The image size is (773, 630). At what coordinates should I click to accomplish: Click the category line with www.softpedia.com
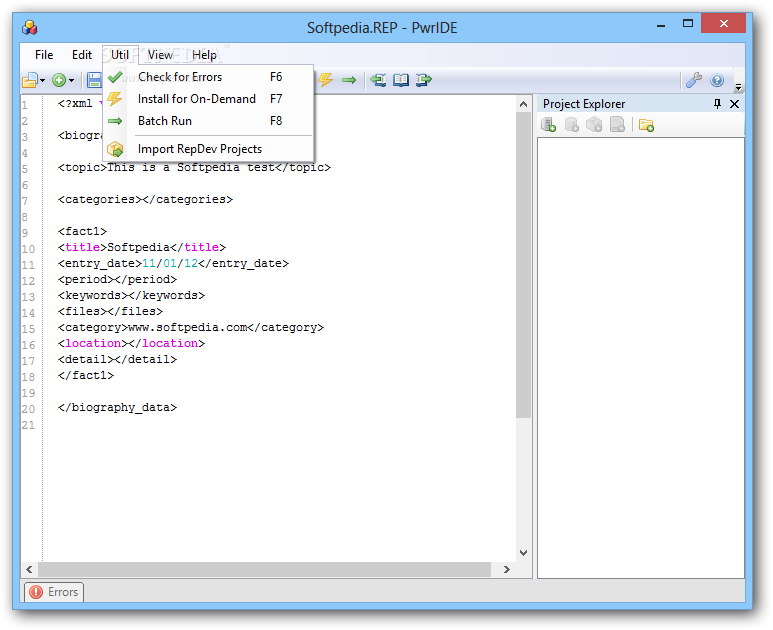pyautogui.click(x=191, y=327)
